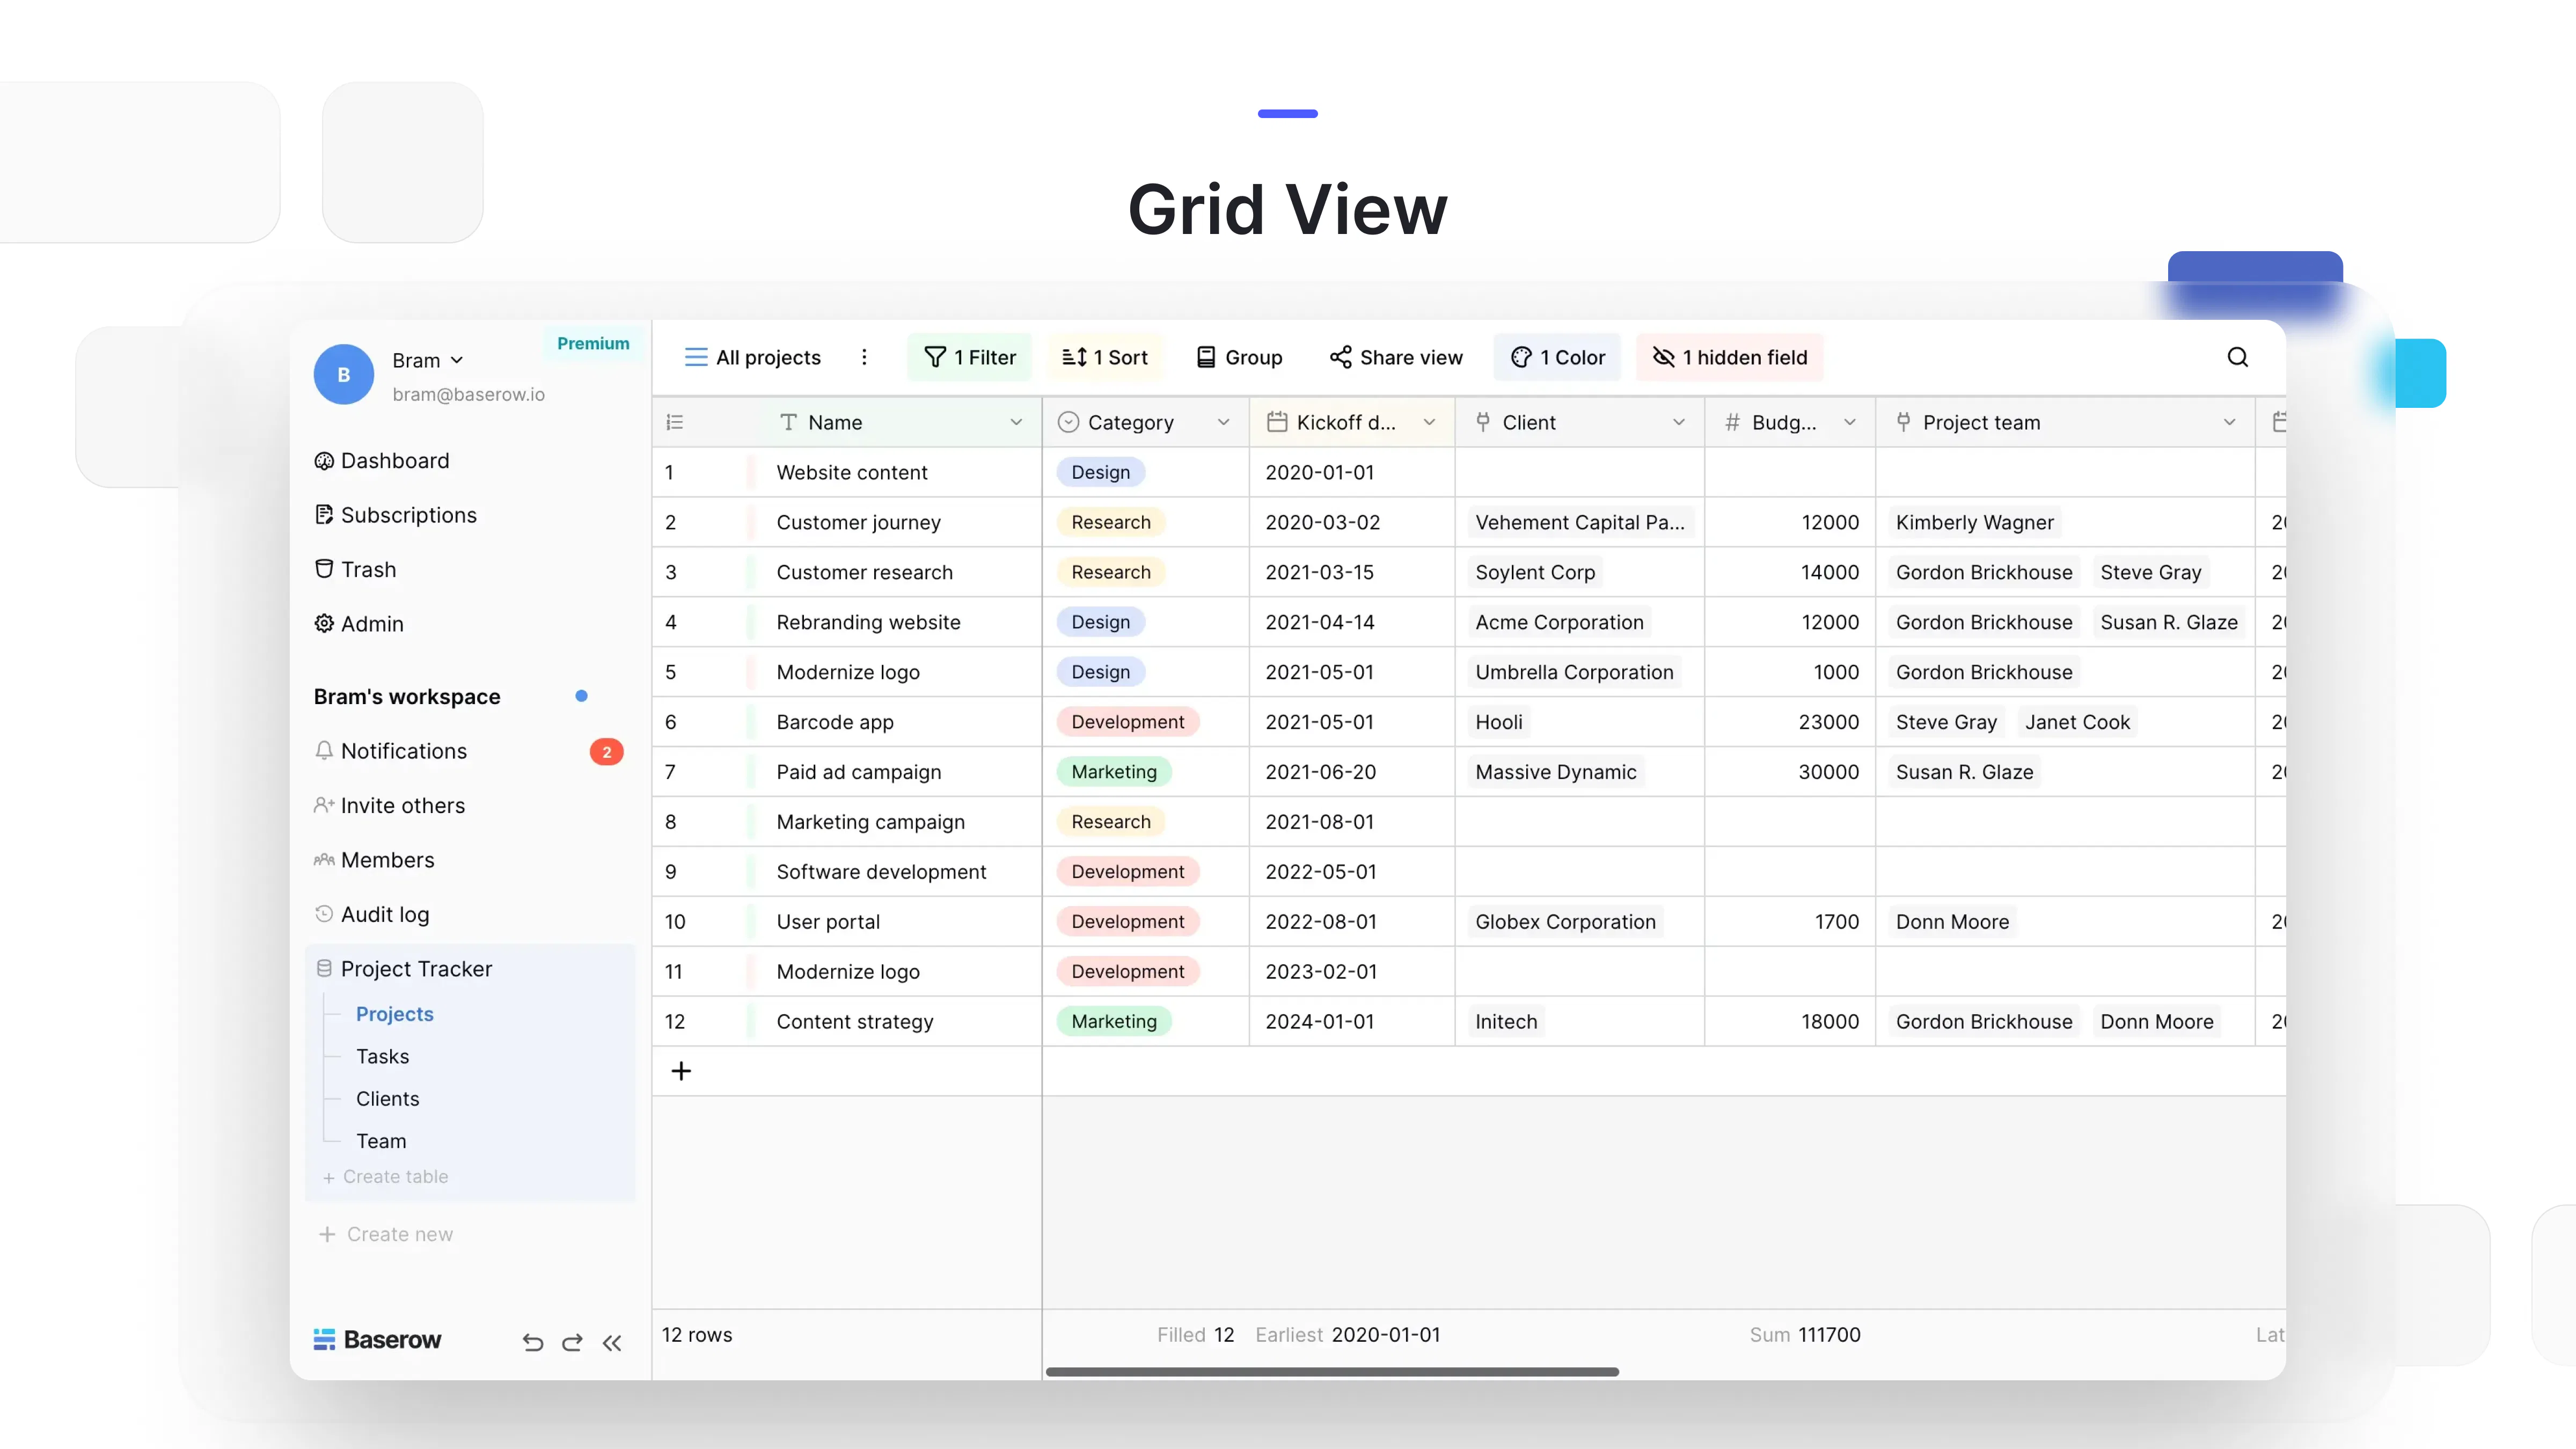Image resolution: width=2576 pixels, height=1449 pixels.
Task: Click the undo arrow icon
Action: tap(533, 1342)
